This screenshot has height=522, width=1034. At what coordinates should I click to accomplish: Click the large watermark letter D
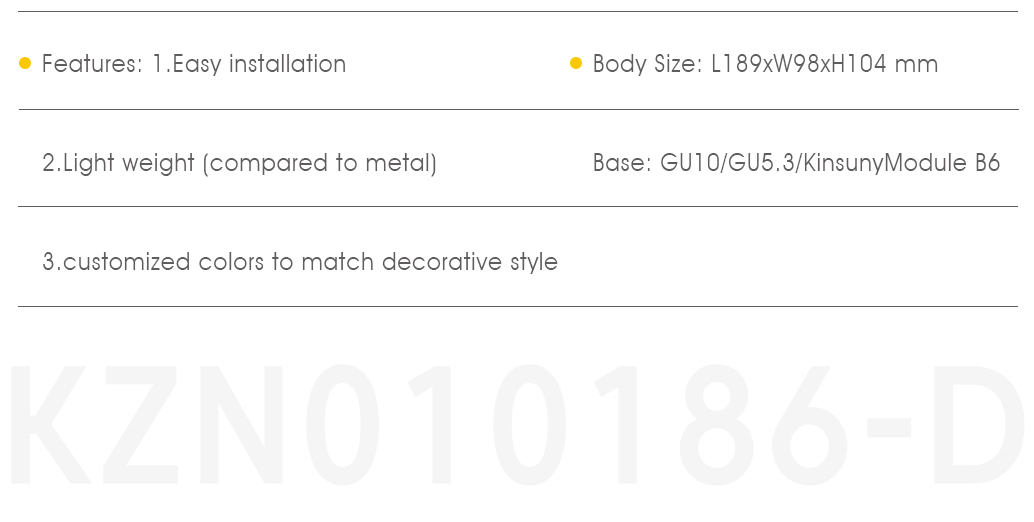(978, 426)
